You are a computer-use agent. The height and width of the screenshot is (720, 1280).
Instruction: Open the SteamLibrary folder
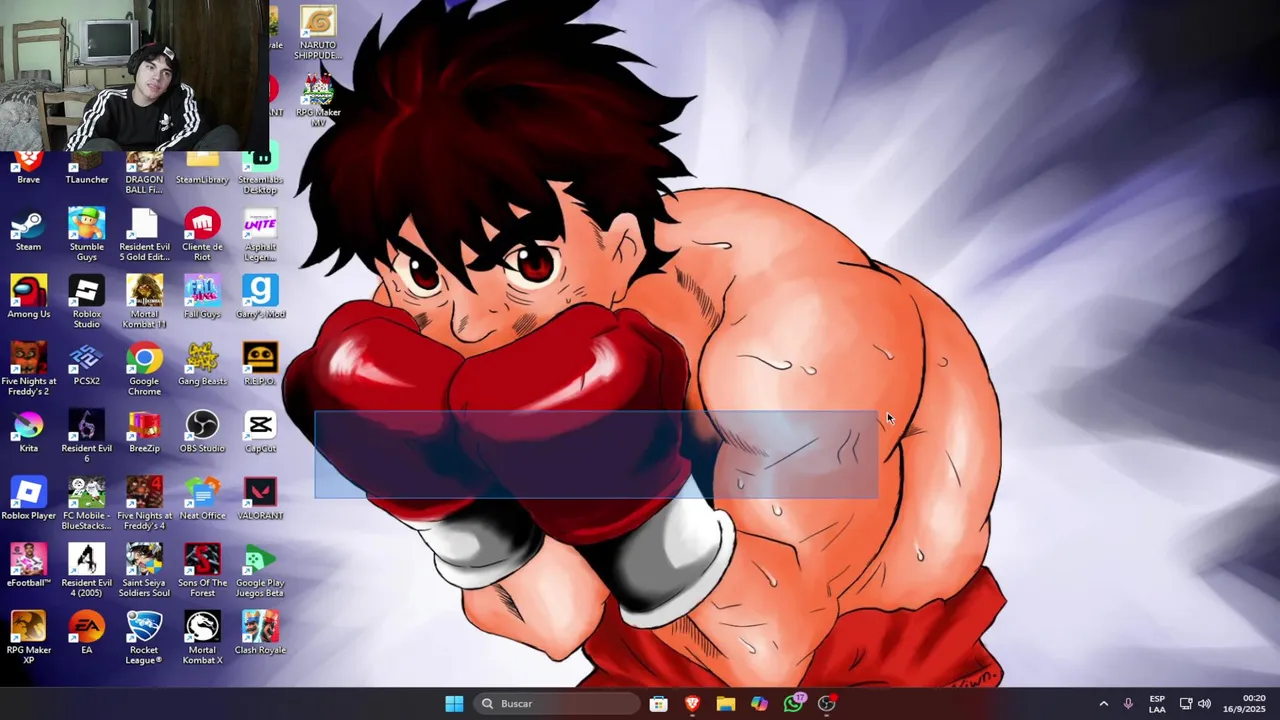pos(202,168)
